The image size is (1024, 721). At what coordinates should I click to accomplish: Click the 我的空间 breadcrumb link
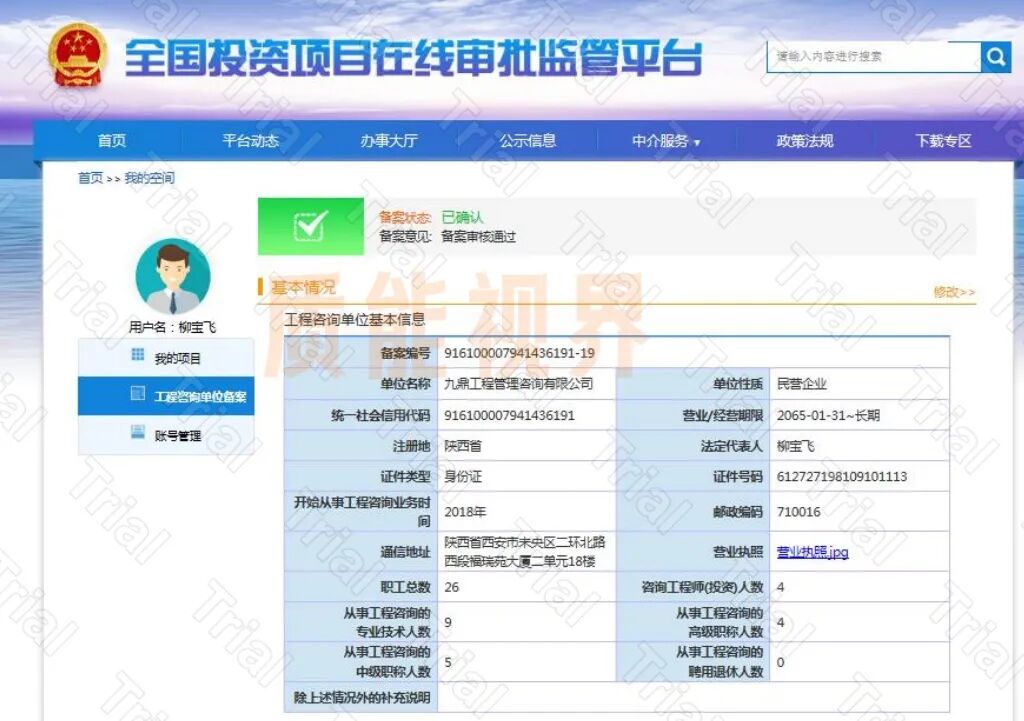(x=149, y=178)
